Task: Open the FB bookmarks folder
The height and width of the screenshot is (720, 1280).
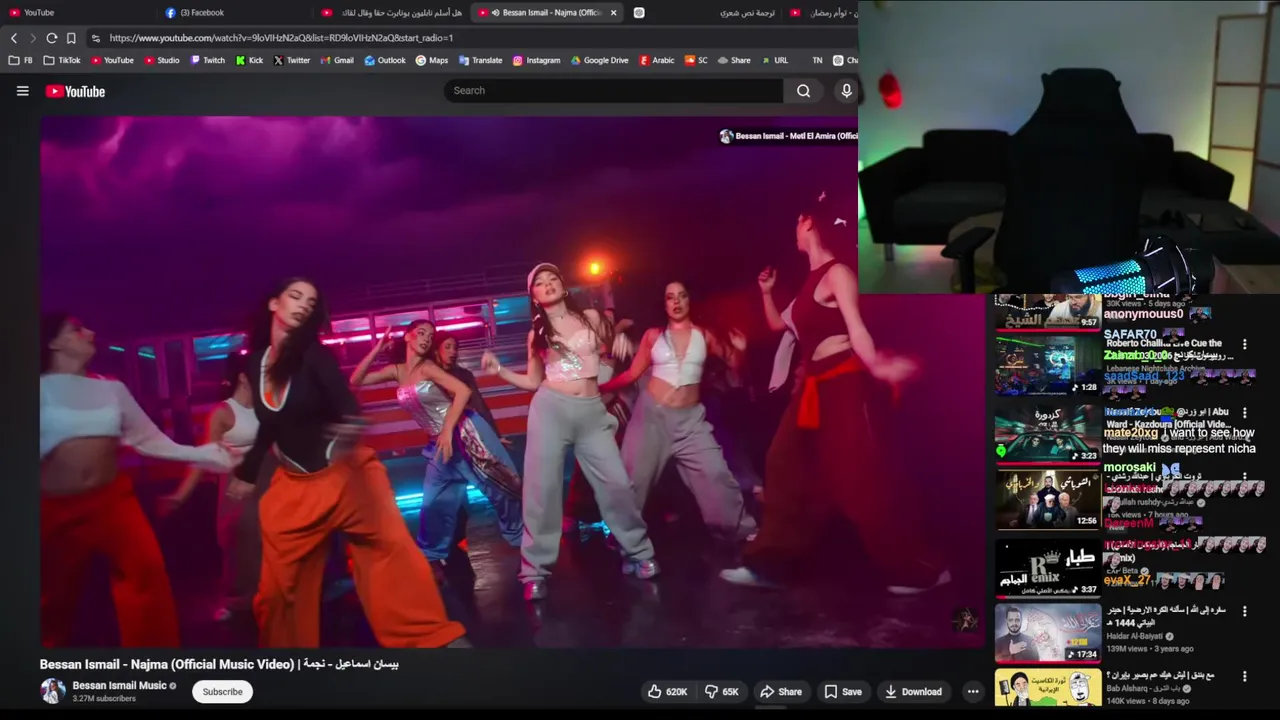Action: coord(20,60)
